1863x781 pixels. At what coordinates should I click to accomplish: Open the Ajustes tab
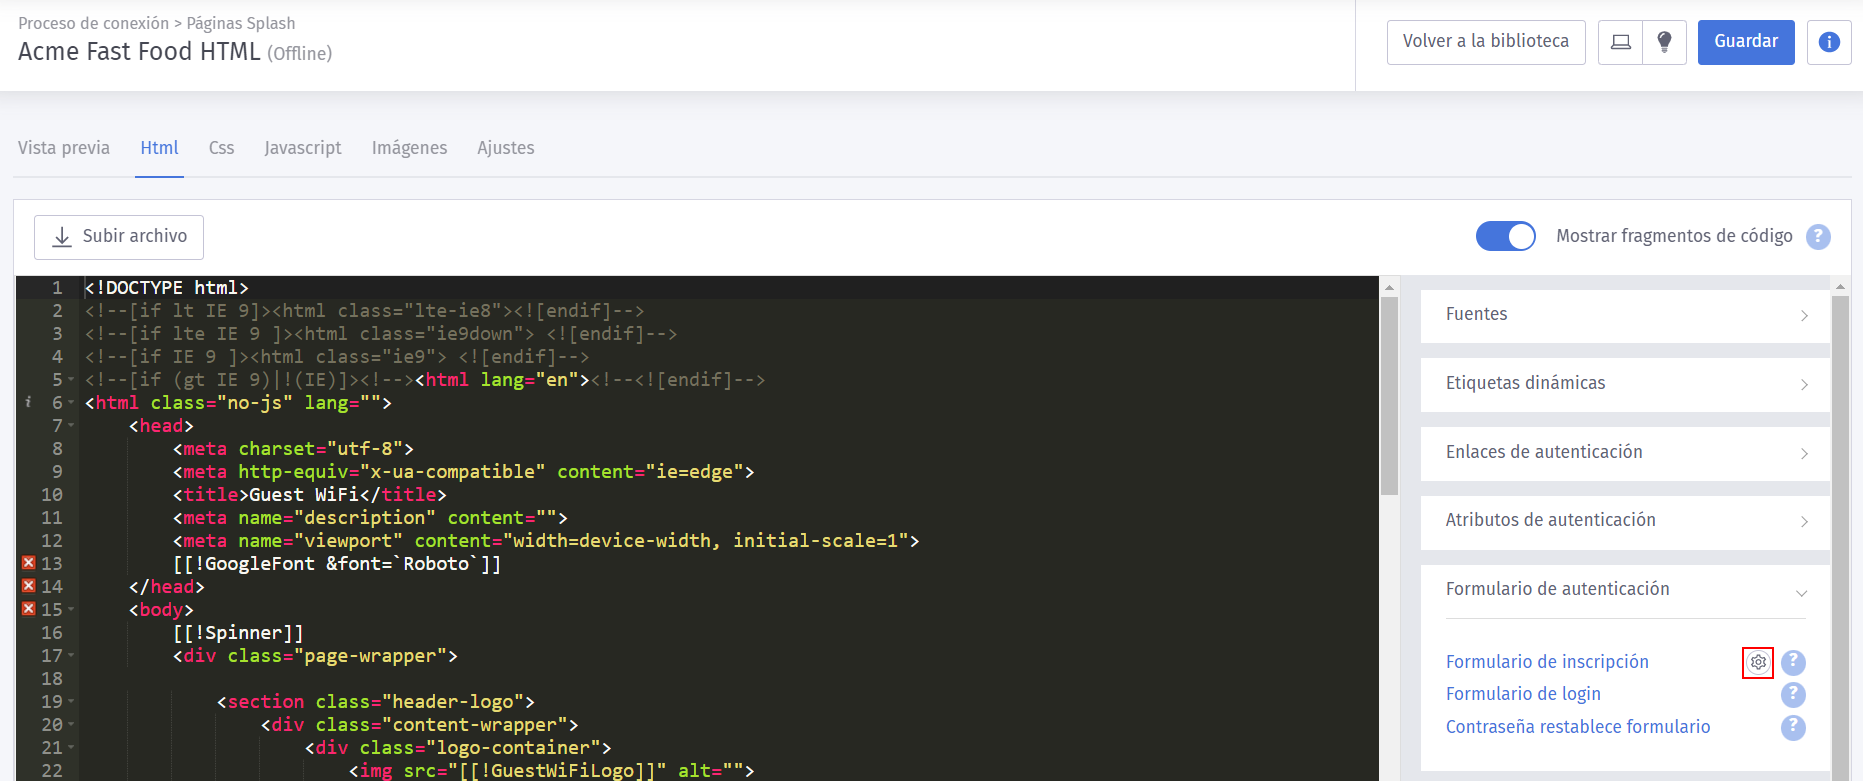[x=506, y=148]
